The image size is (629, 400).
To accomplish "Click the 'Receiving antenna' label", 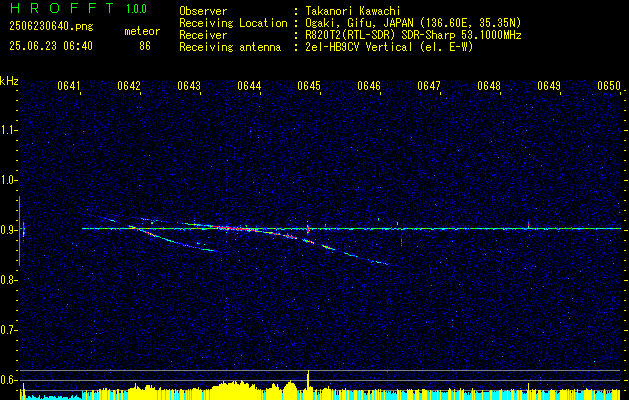I will point(230,47).
